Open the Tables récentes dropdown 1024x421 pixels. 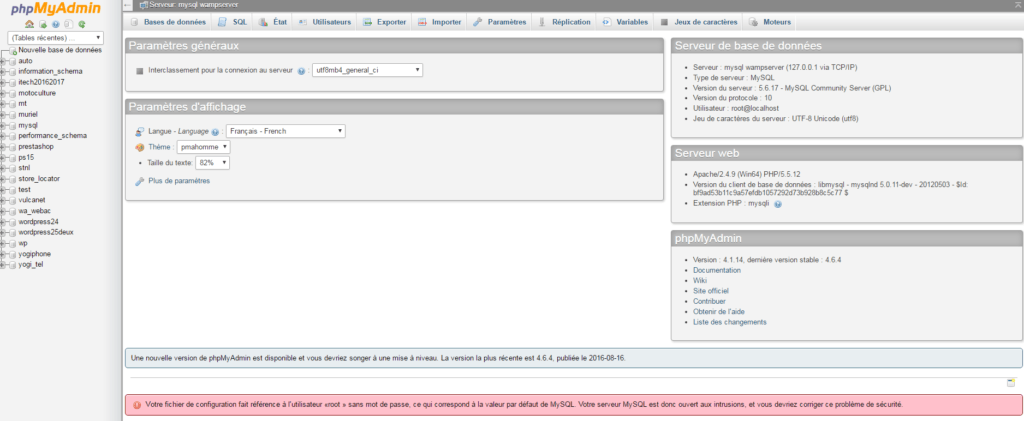(x=56, y=38)
